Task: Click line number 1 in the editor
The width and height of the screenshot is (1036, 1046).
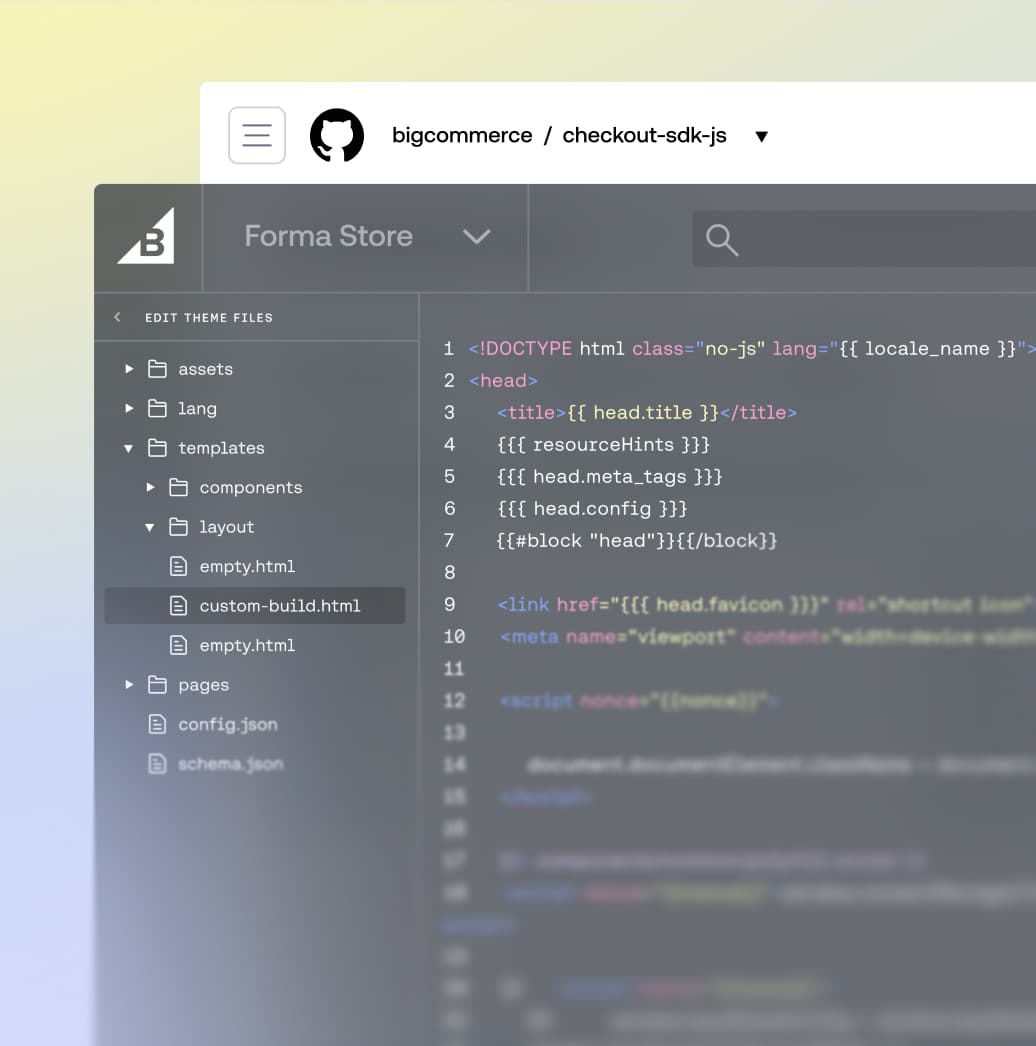Action: pyautogui.click(x=449, y=348)
